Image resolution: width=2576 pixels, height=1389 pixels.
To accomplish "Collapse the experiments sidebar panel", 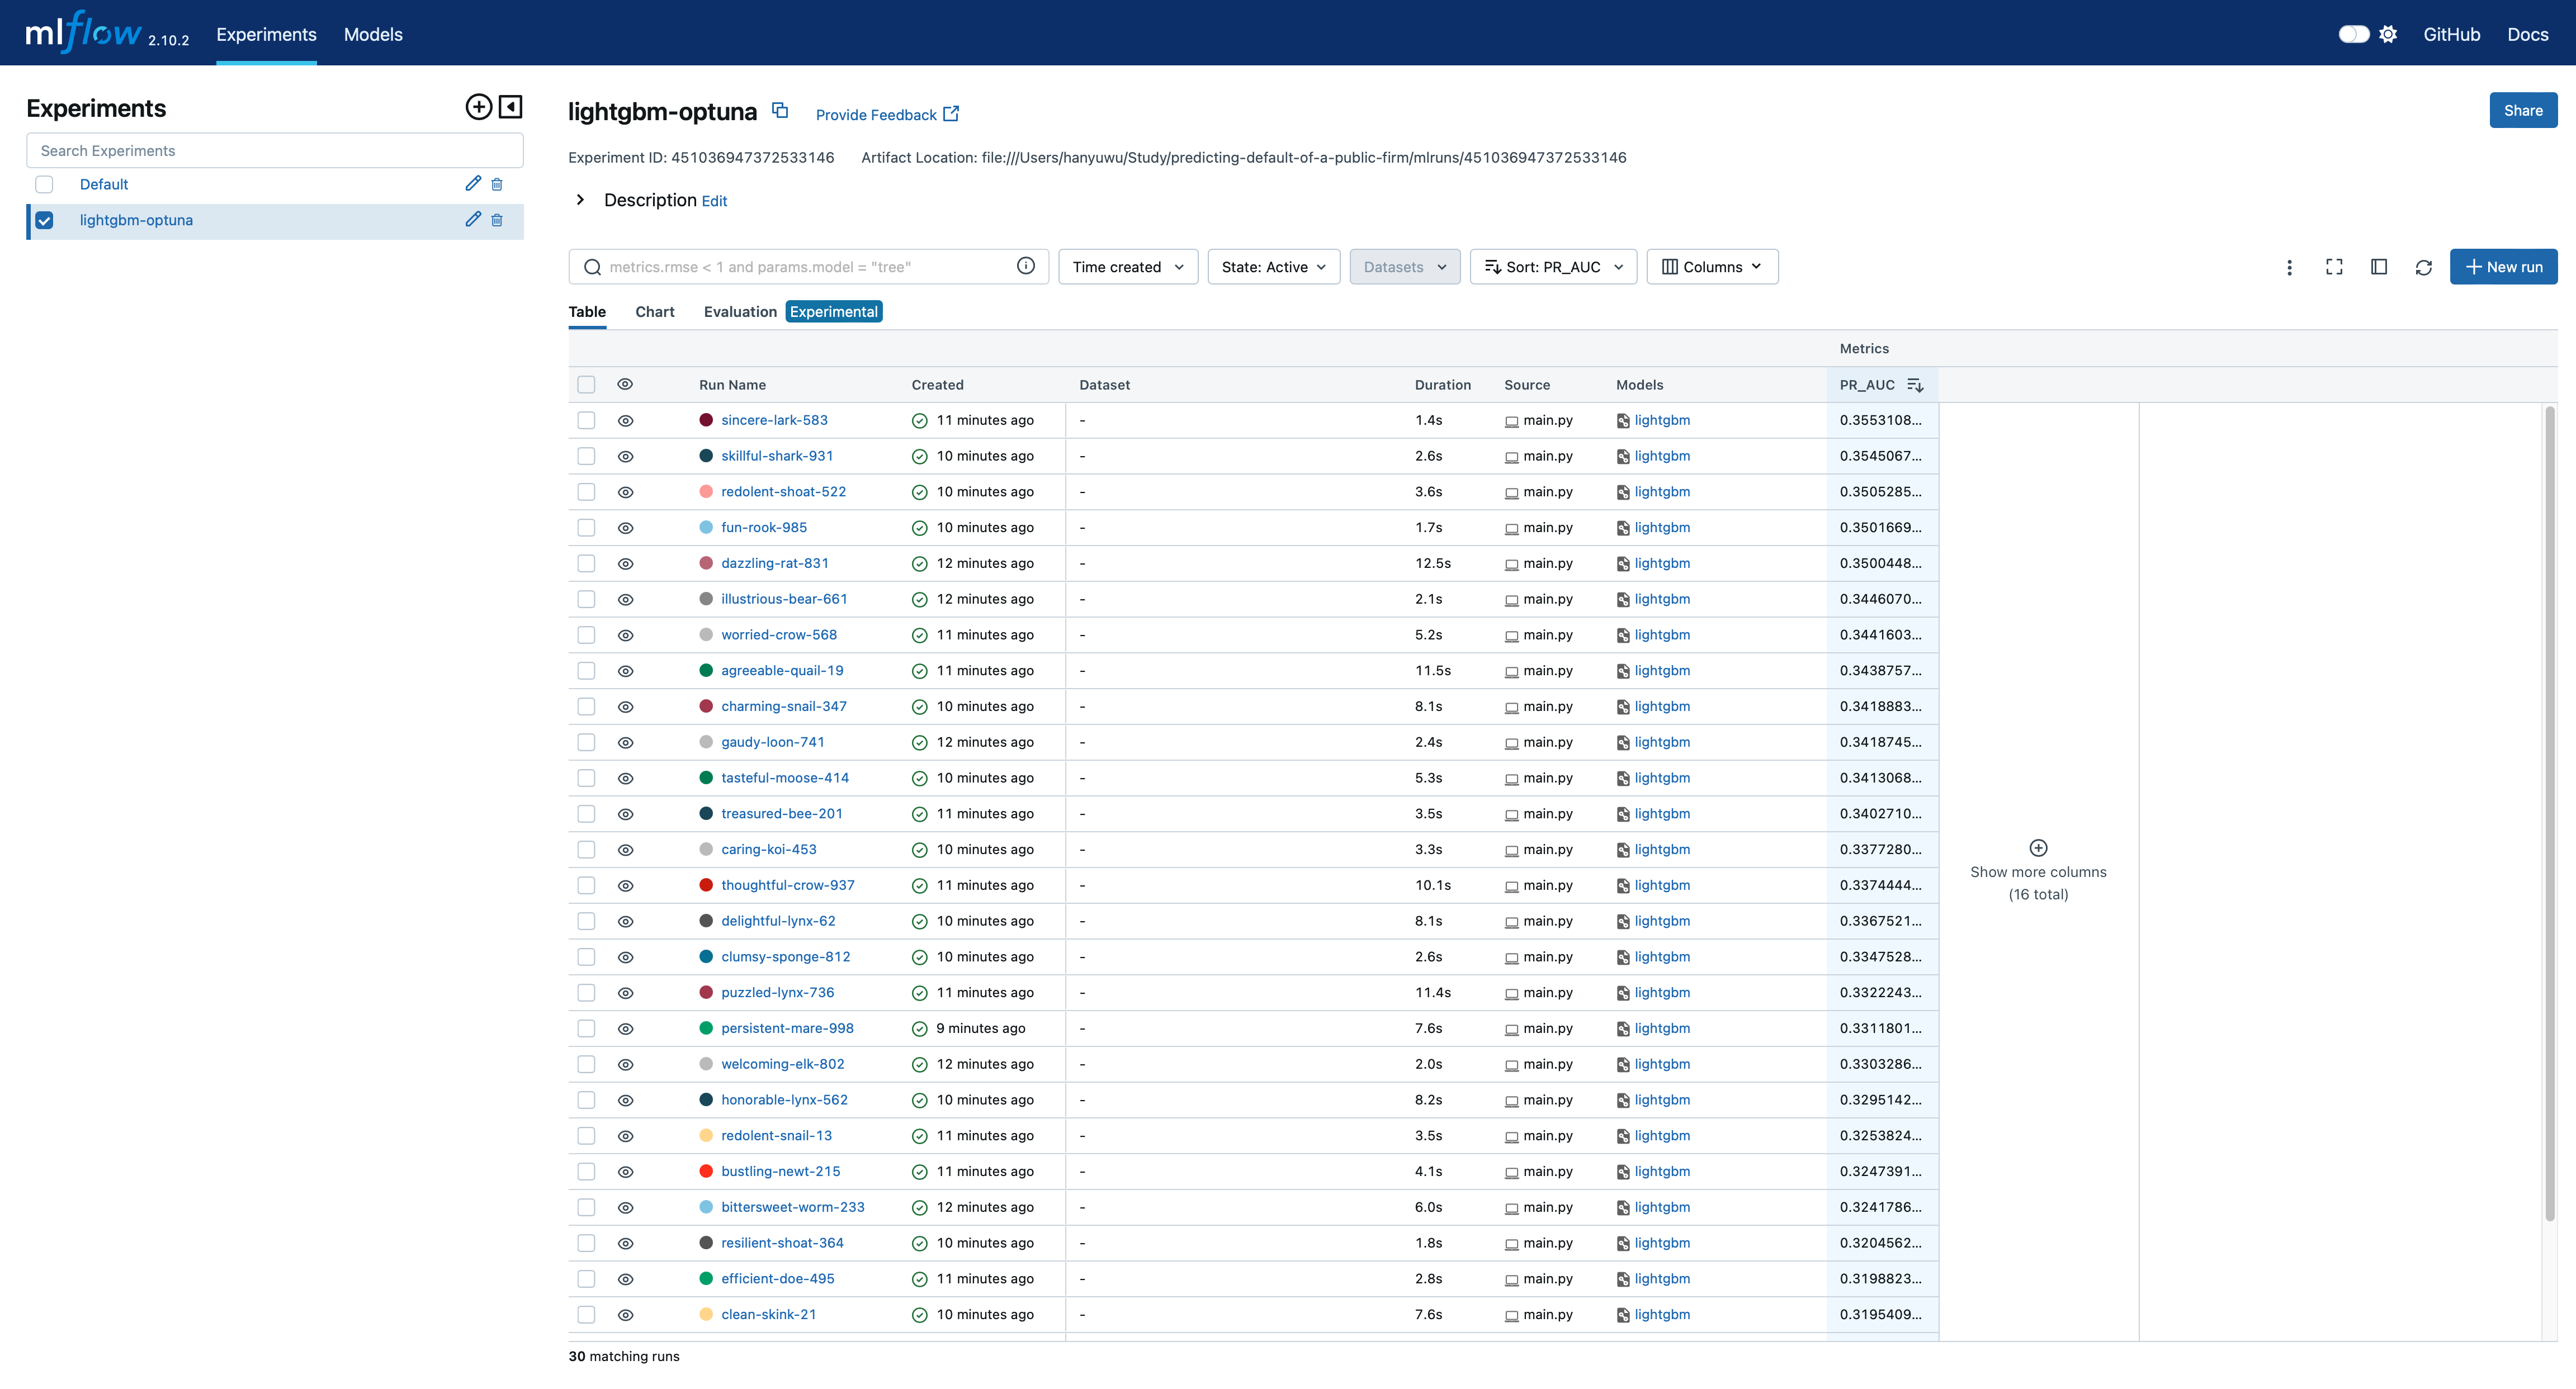I will coord(511,107).
